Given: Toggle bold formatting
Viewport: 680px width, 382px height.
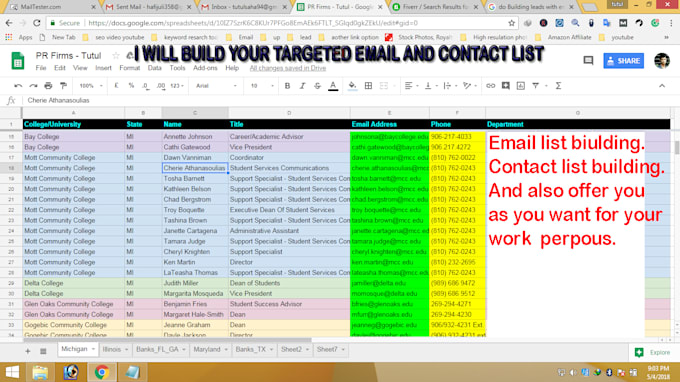Looking at the screenshot, I should pyautogui.click(x=287, y=86).
